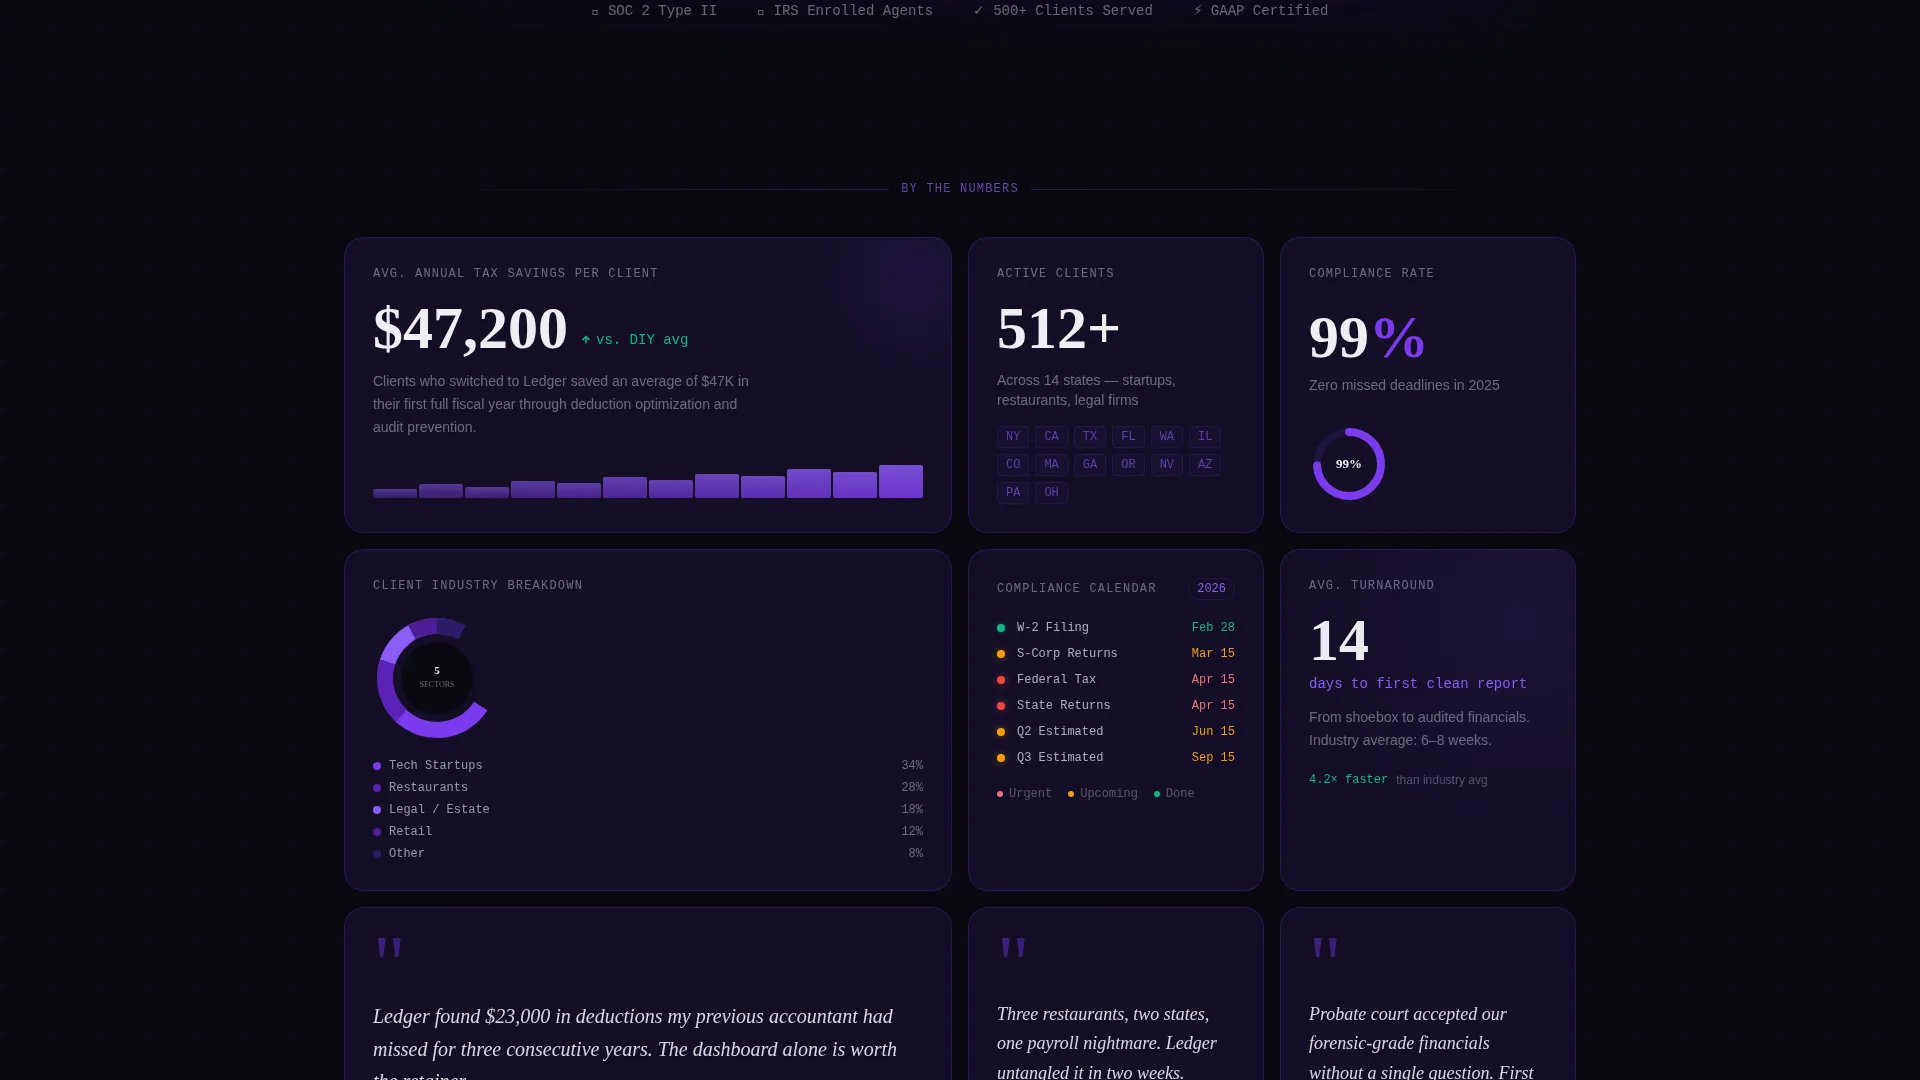Click the Retail legend row
This screenshot has height=1080, width=1920.
tap(648, 832)
